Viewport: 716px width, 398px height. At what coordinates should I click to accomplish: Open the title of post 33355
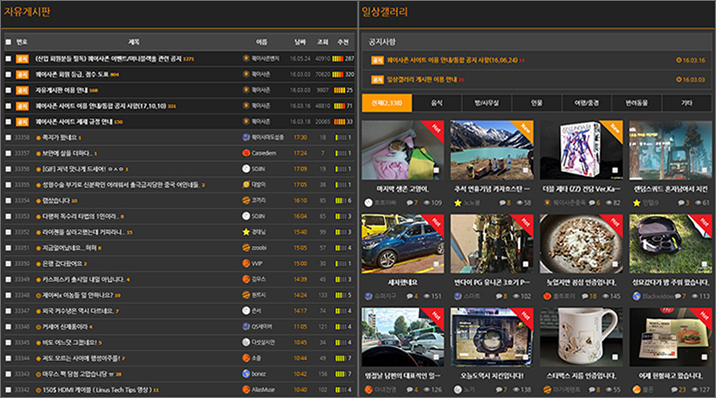pyautogui.click(x=121, y=185)
